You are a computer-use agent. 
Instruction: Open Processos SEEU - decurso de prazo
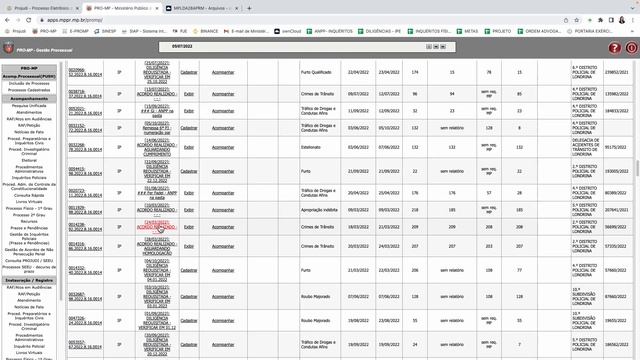(x=29, y=269)
